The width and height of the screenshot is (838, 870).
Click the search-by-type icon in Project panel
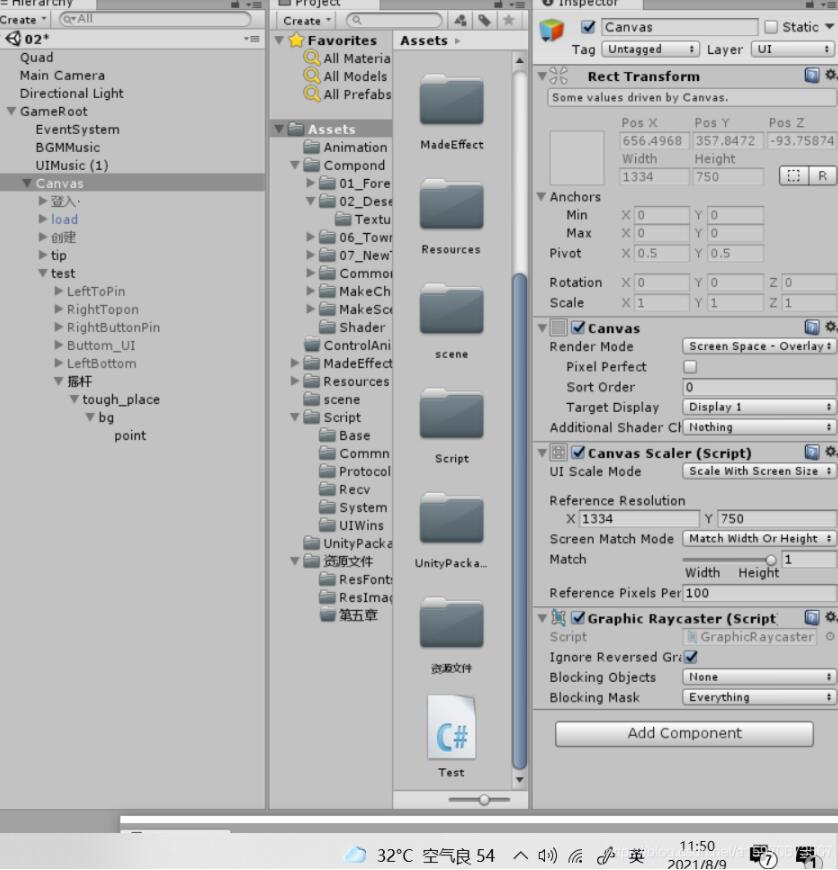tap(460, 20)
